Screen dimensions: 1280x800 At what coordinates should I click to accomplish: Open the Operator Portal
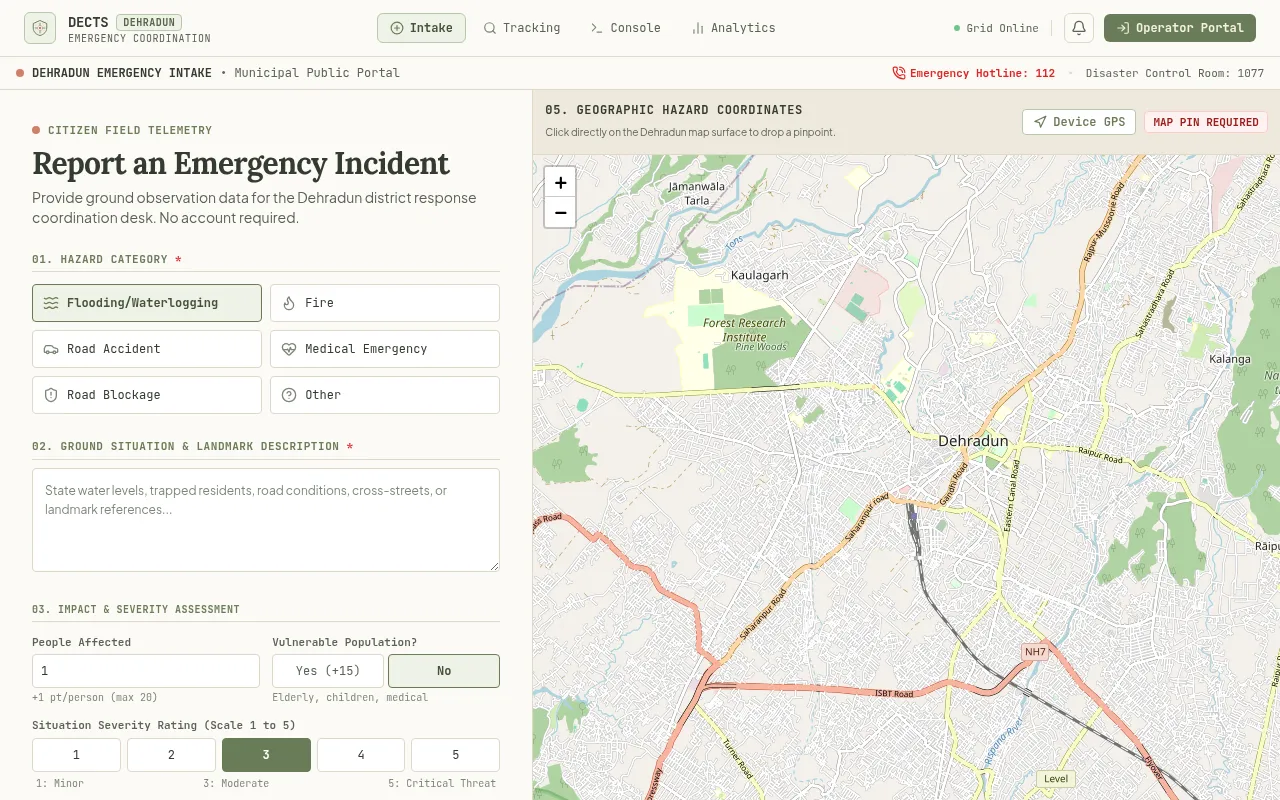click(x=1180, y=28)
